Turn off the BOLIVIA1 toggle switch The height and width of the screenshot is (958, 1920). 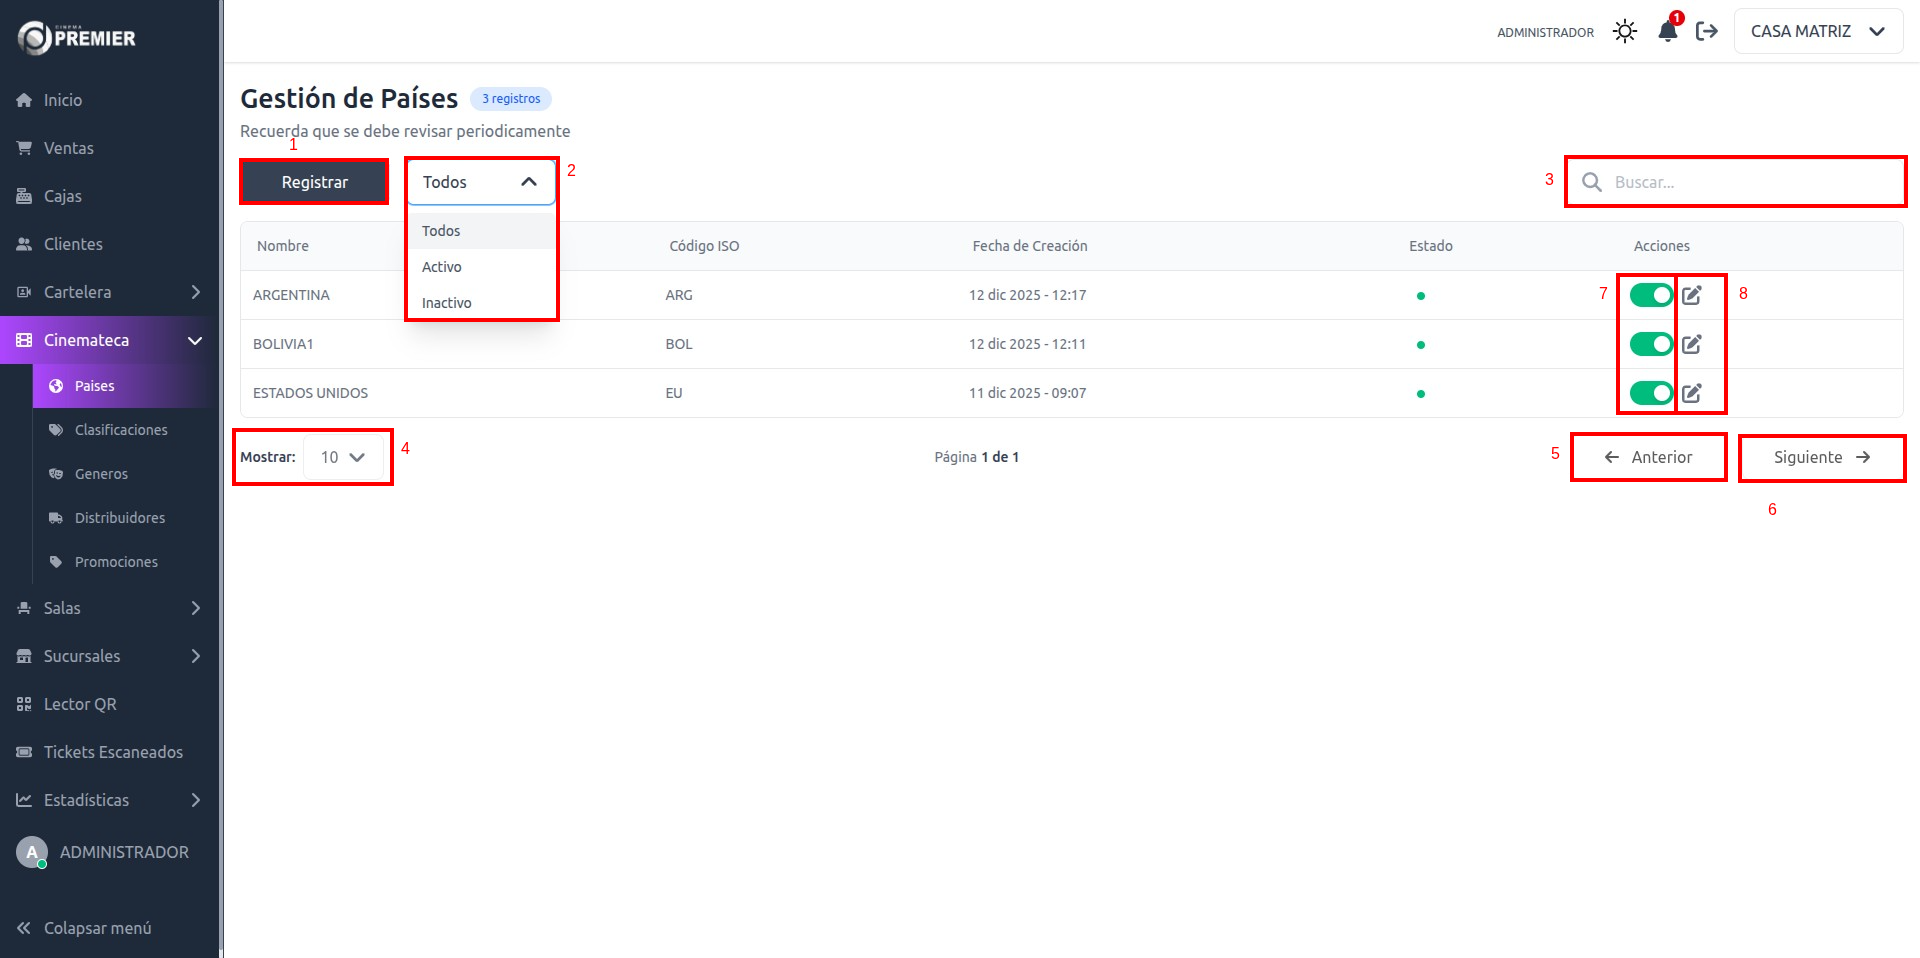coord(1651,344)
